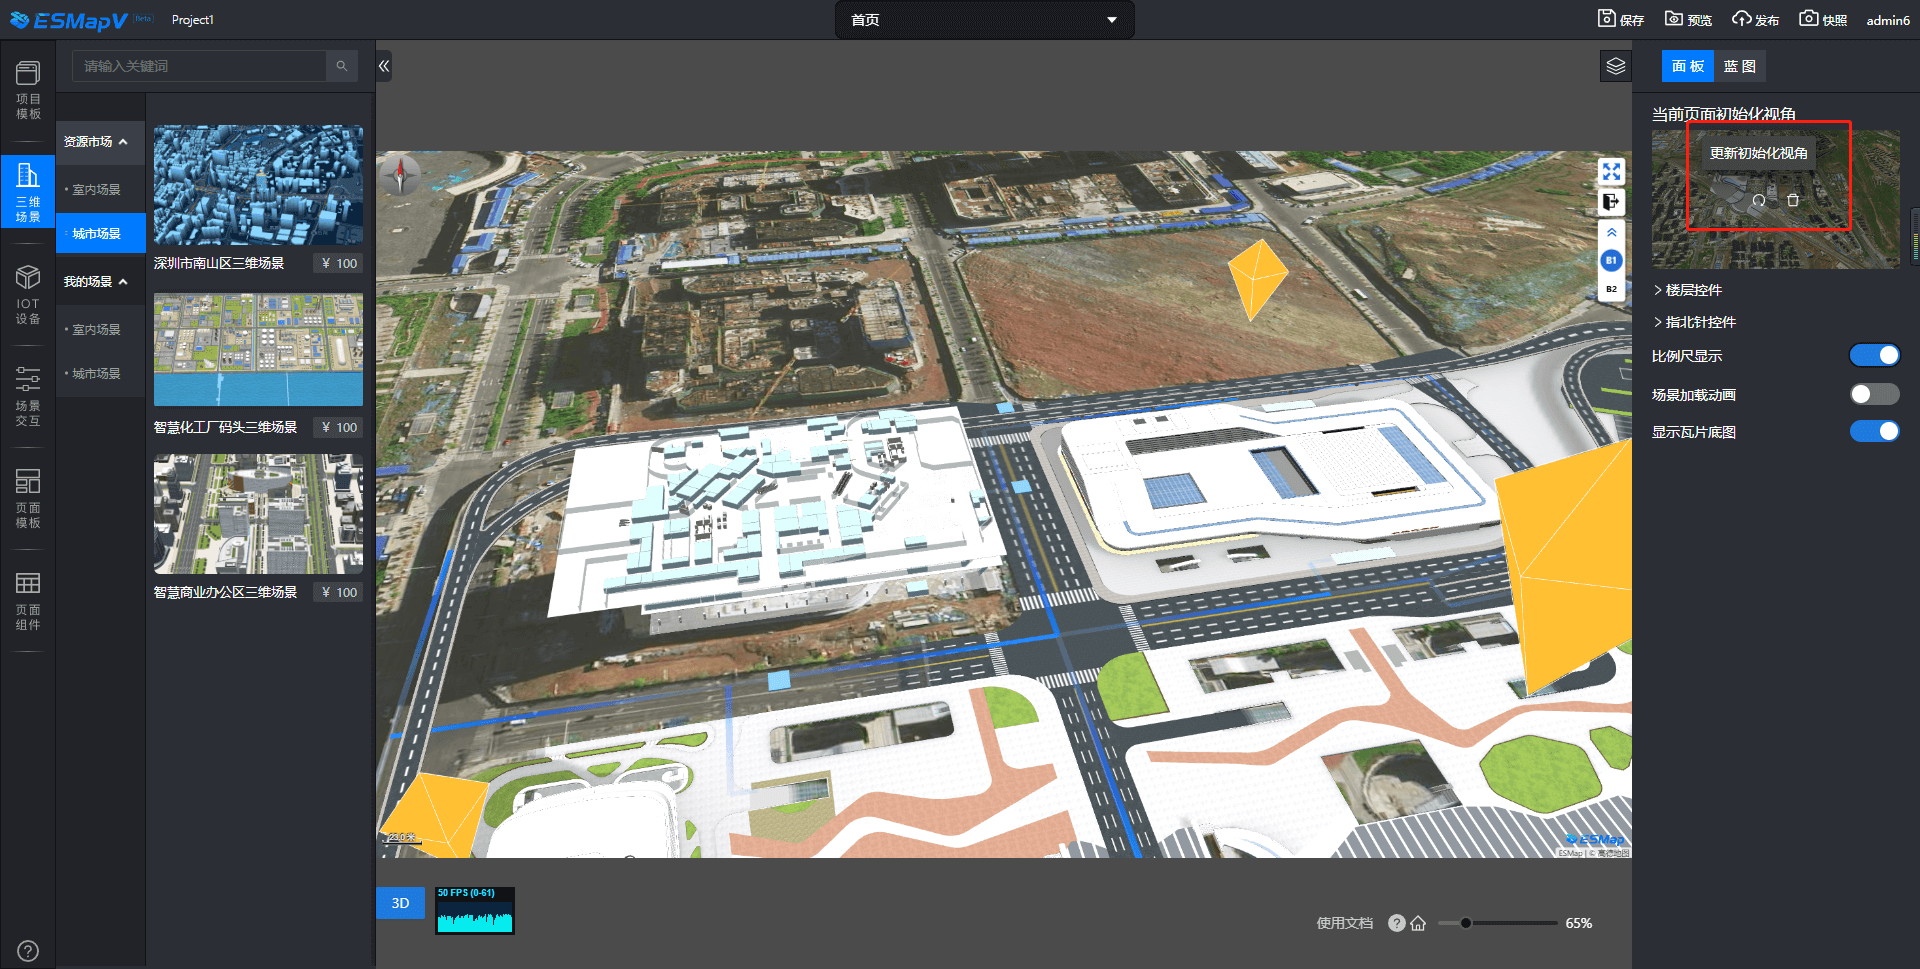Toggle the 比例尺显示 switch

point(1873,356)
